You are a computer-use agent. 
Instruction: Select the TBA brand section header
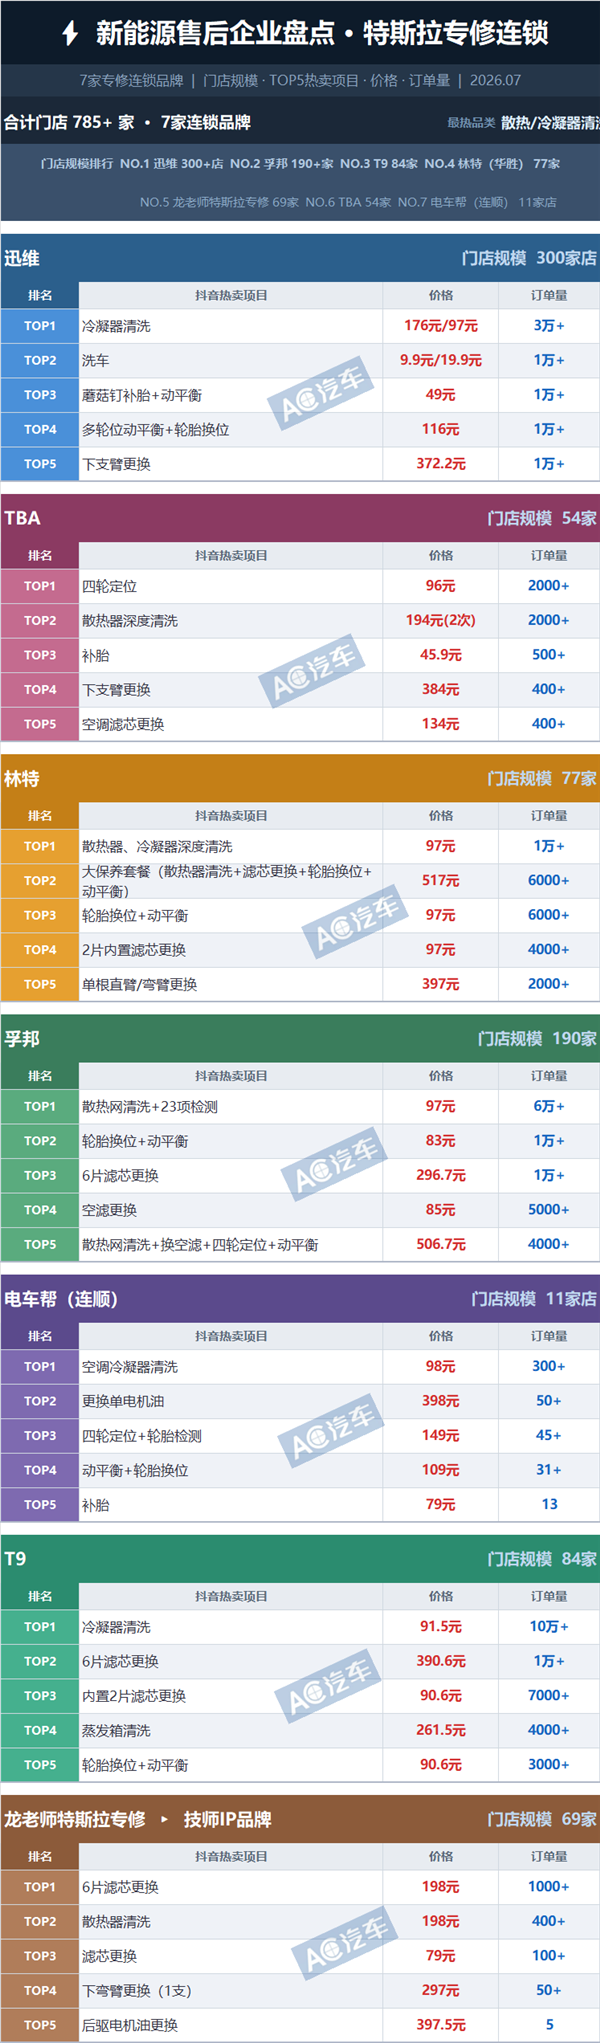[300, 518]
